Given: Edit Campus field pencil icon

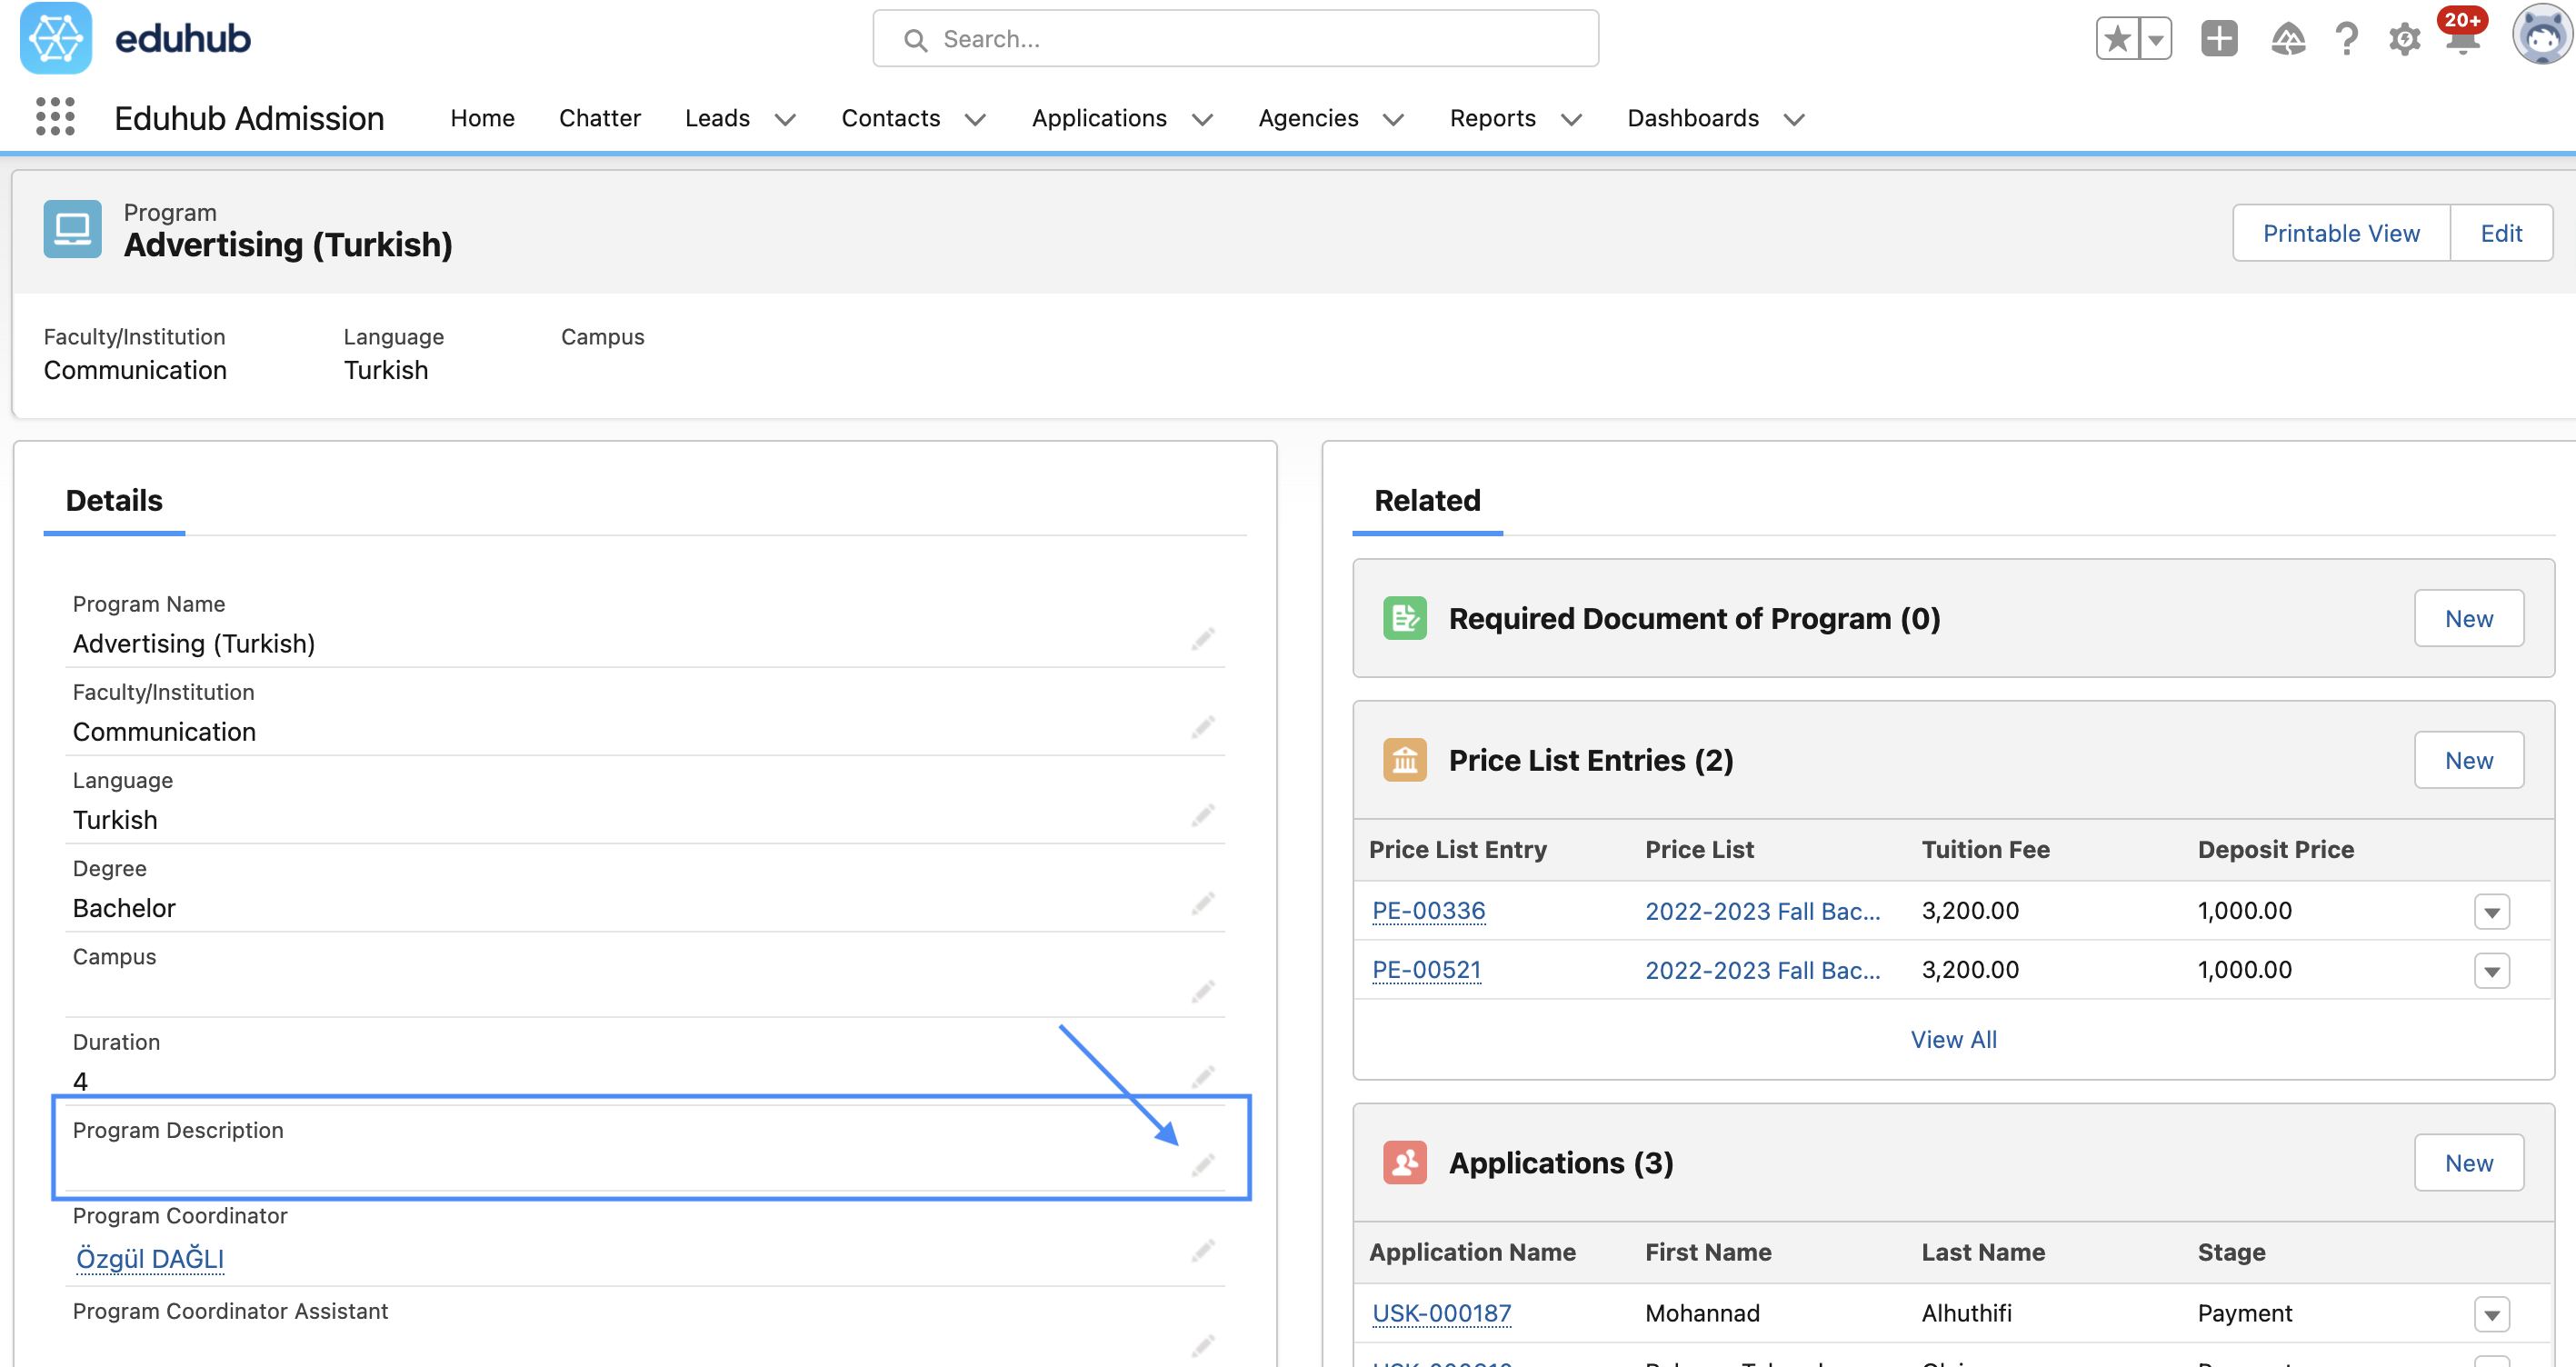Looking at the screenshot, I should coord(1203,991).
